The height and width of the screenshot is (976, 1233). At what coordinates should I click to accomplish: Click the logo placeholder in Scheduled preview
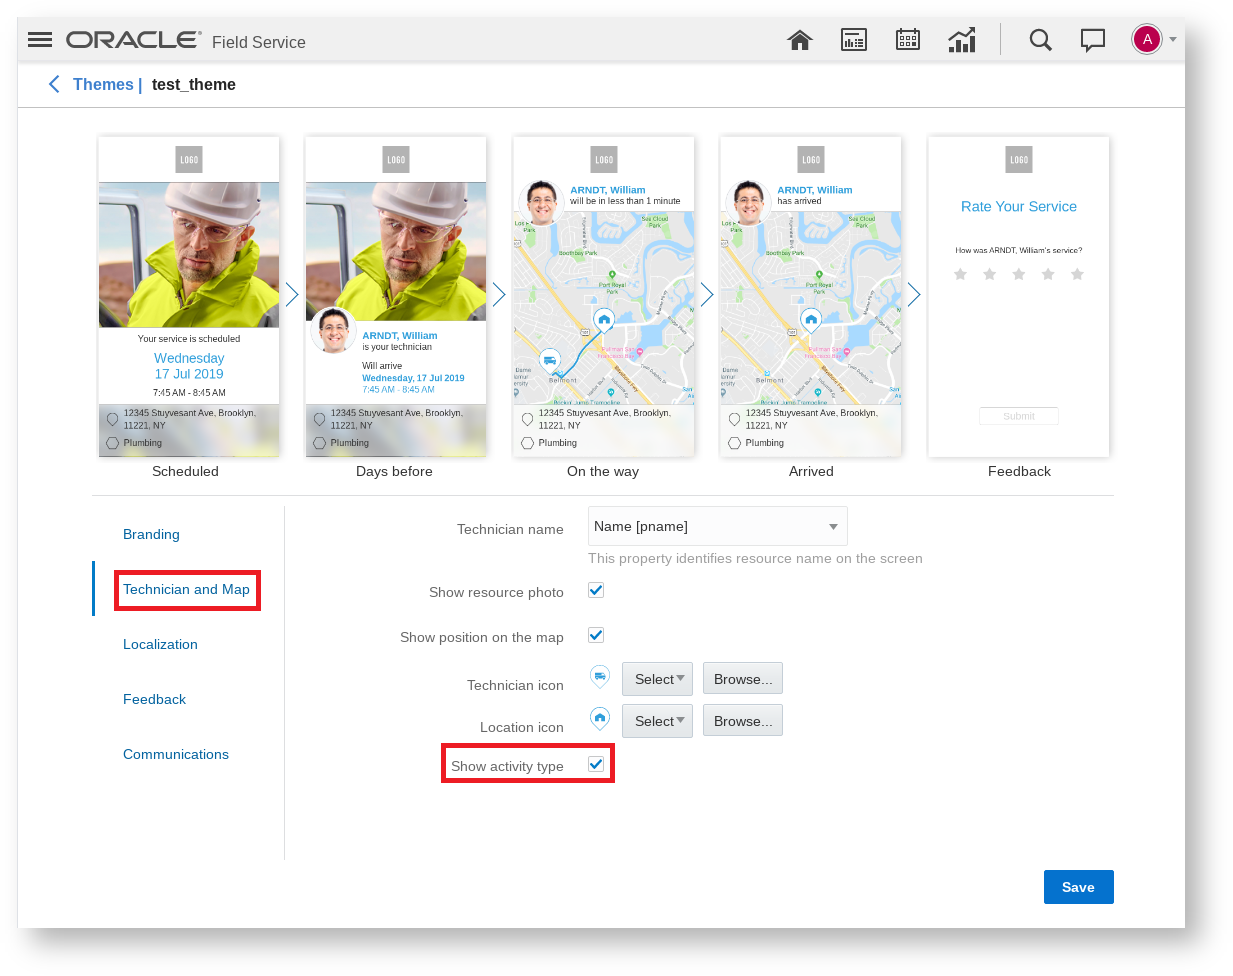point(189,160)
